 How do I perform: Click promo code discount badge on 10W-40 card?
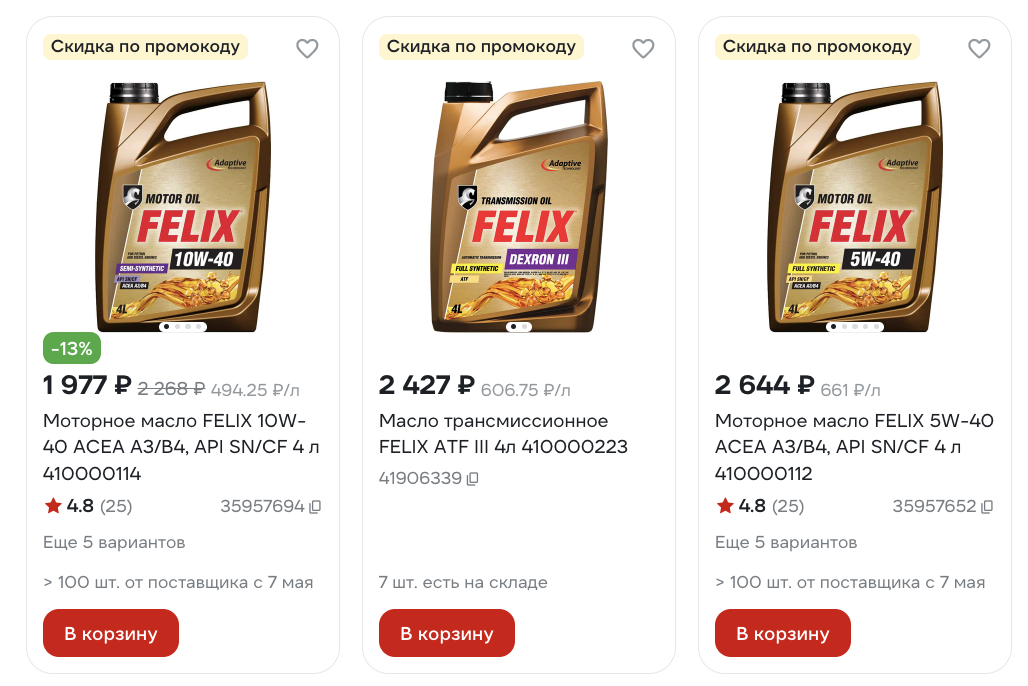[145, 46]
